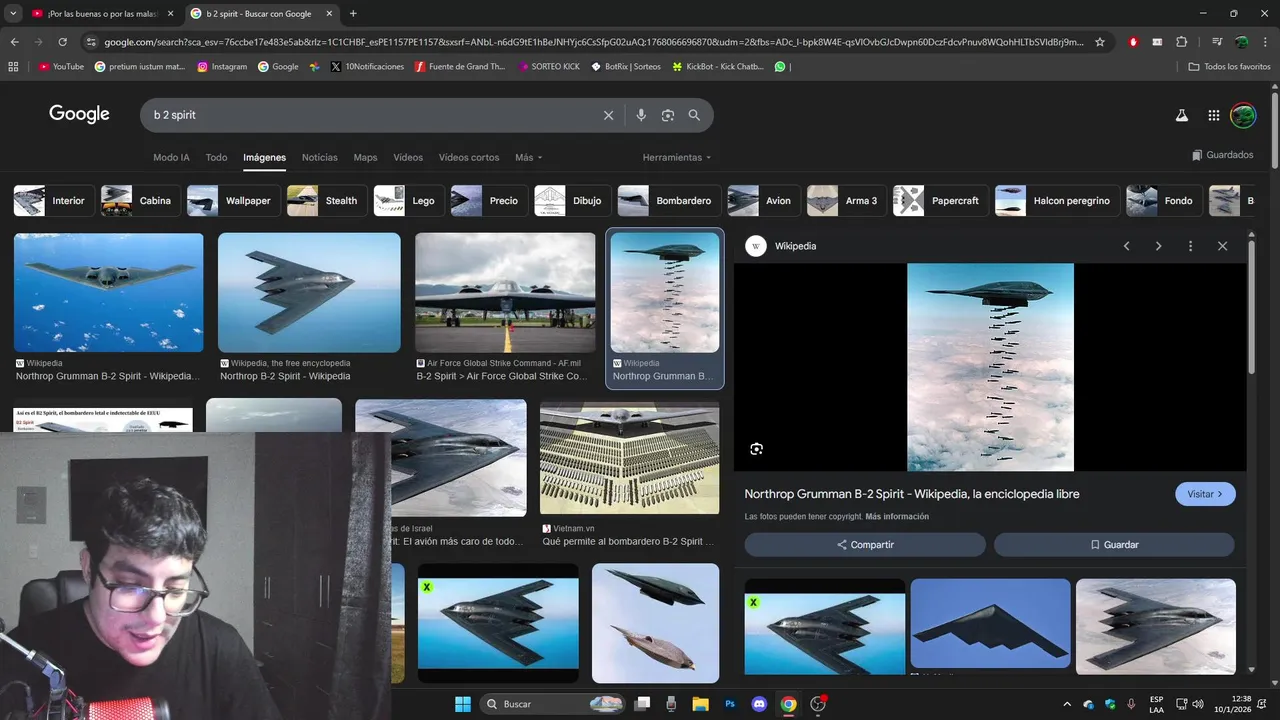Image resolution: width=1280 pixels, height=720 pixels.
Task: Click in the b 2 spirit search field
Action: click(370, 115)
